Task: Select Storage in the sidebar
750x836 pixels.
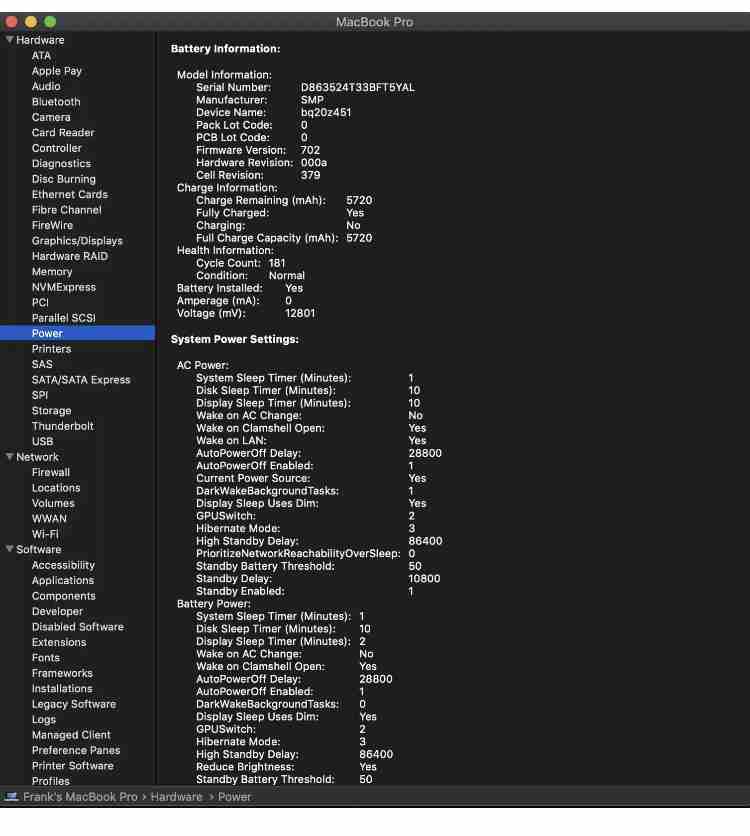Action: [51, 411]
